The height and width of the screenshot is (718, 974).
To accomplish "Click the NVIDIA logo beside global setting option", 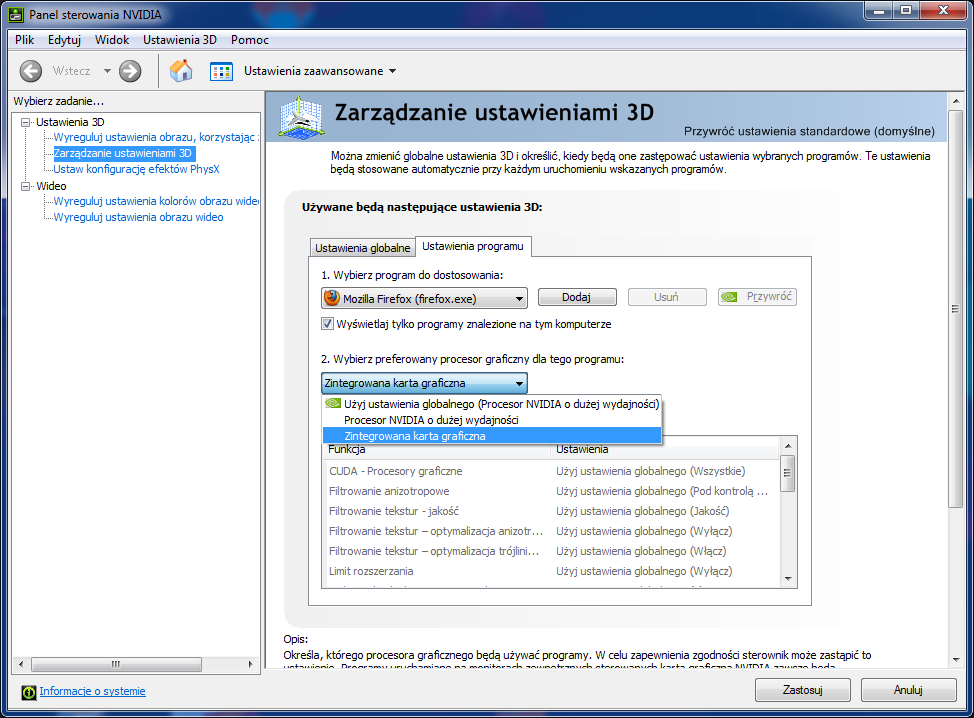I will pos(333,404).
